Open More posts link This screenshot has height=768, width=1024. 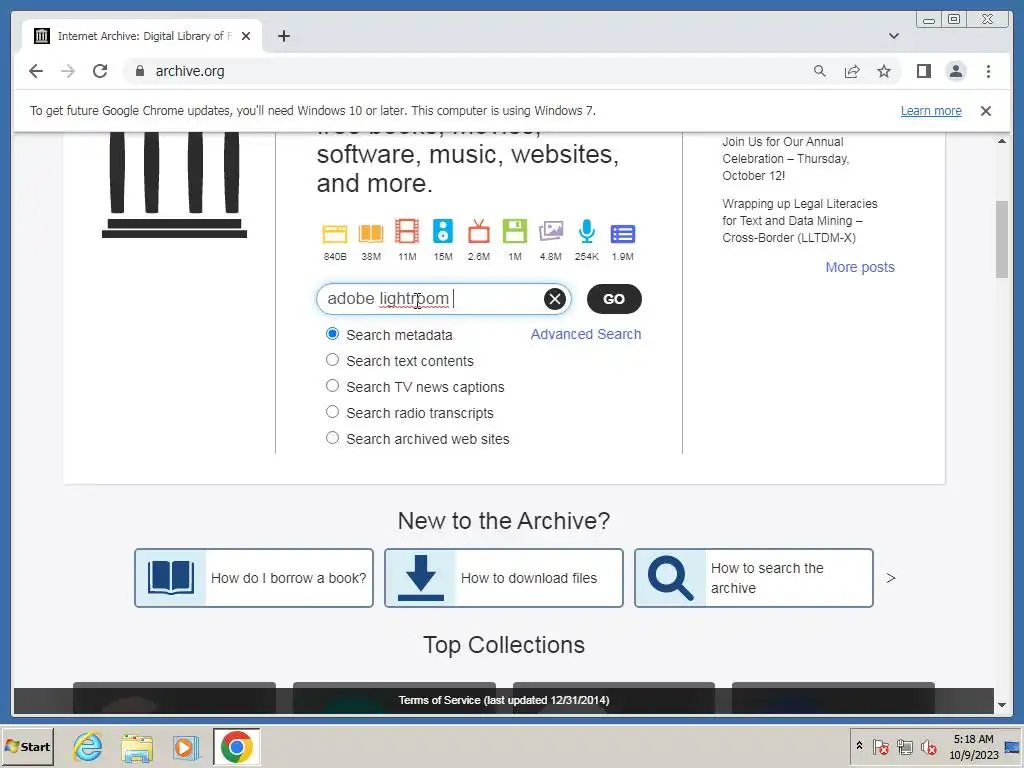859,267
